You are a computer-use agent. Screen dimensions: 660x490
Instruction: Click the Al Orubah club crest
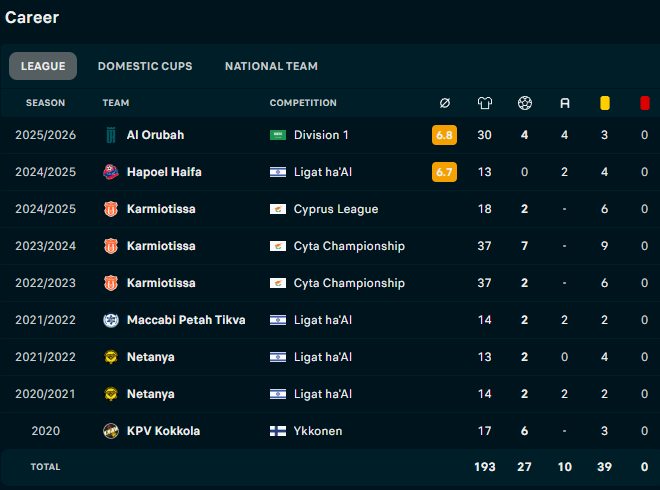(x=111, y=135)
